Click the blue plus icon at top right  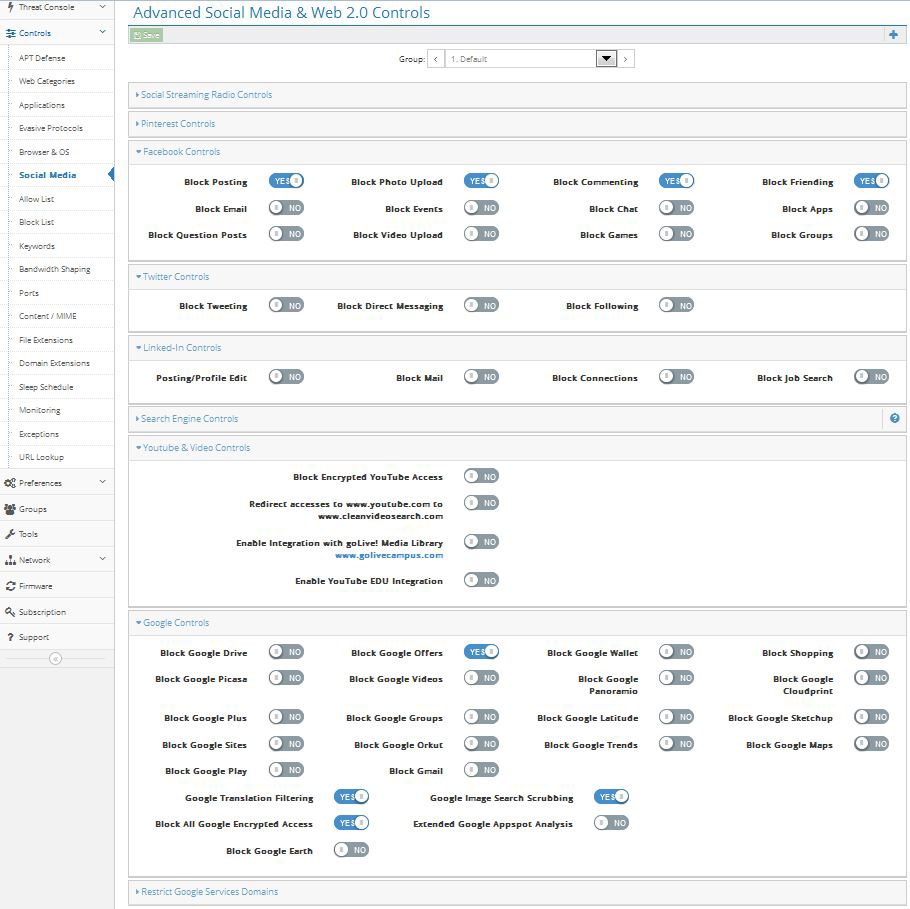pos(893,35)
